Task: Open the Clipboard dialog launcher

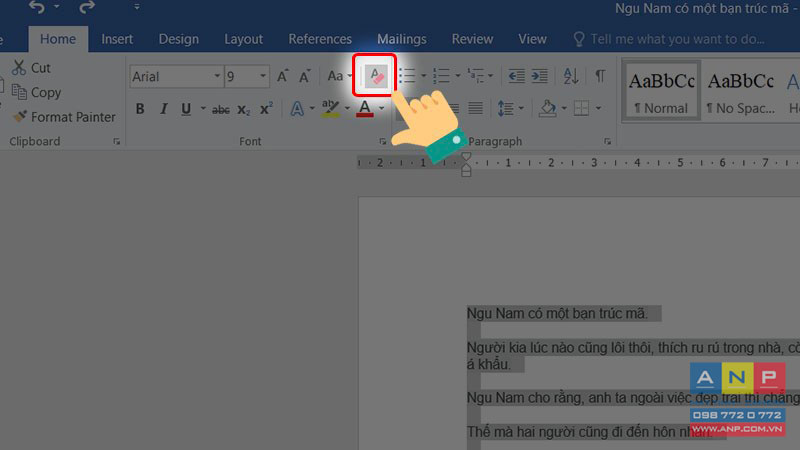Action: [x=117, y=142]
